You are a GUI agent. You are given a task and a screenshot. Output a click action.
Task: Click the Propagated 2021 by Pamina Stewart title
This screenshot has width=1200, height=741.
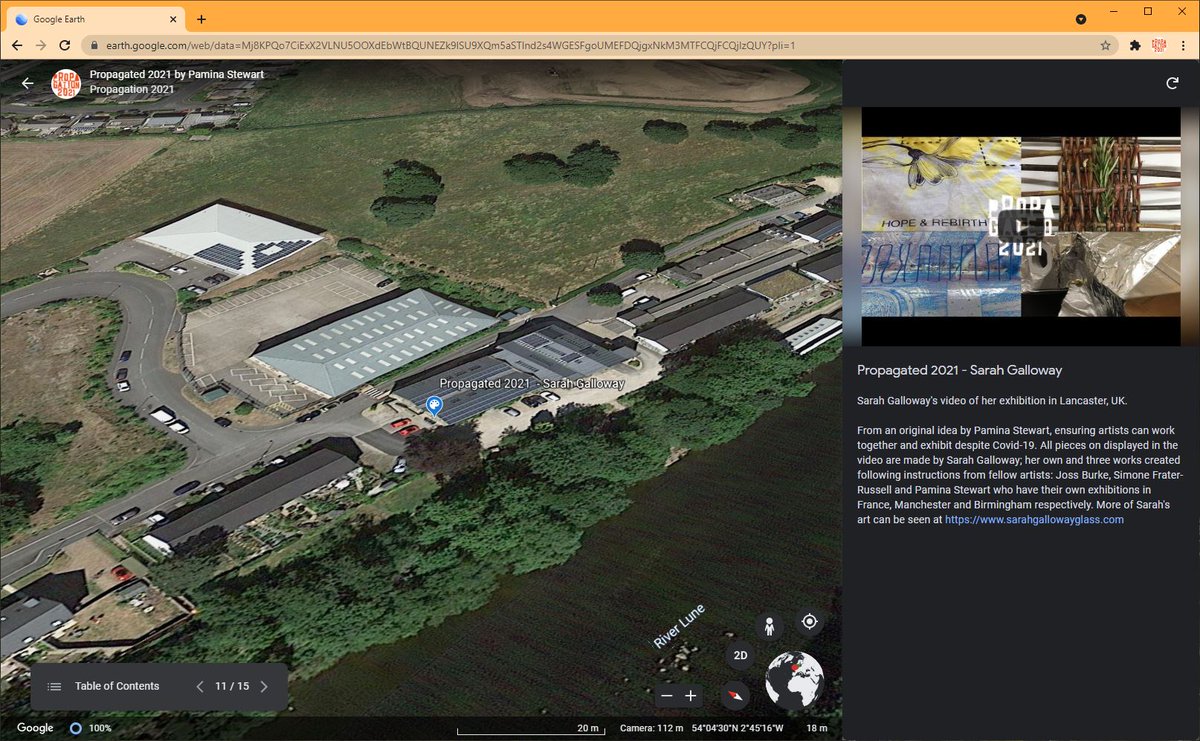177,74
